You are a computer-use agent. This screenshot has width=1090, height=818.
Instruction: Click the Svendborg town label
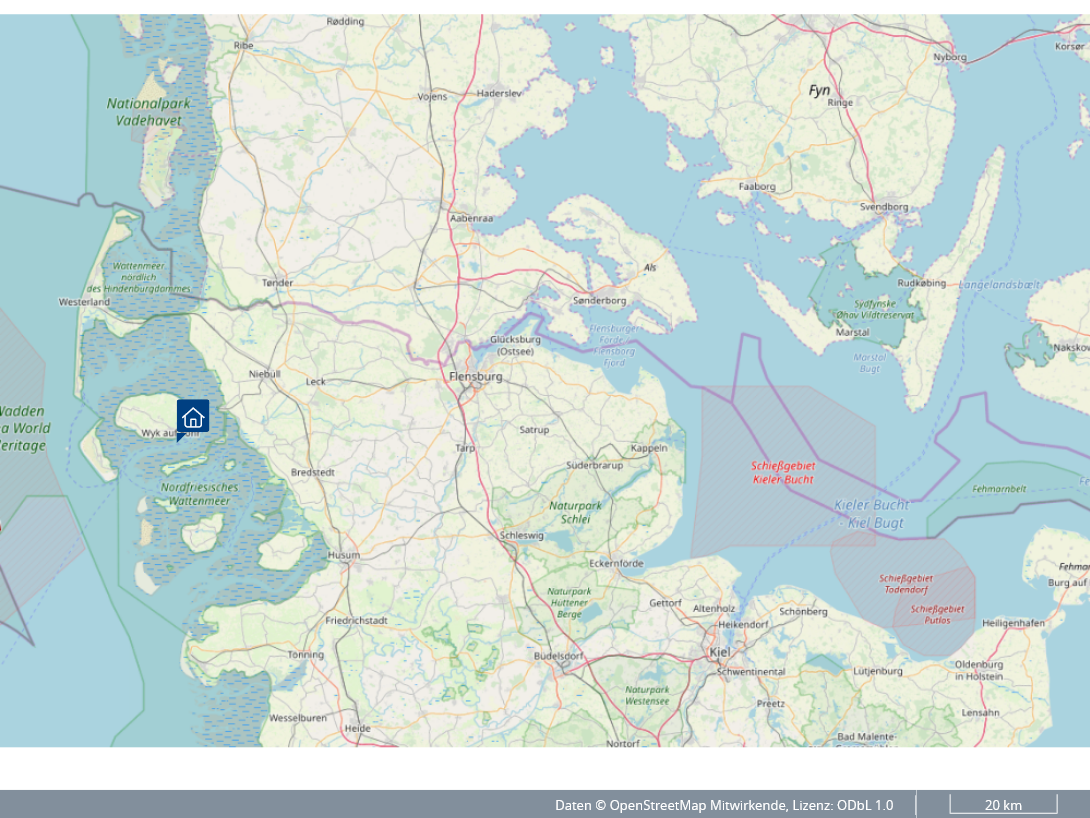pyautogui.click(x=884, y=207)
